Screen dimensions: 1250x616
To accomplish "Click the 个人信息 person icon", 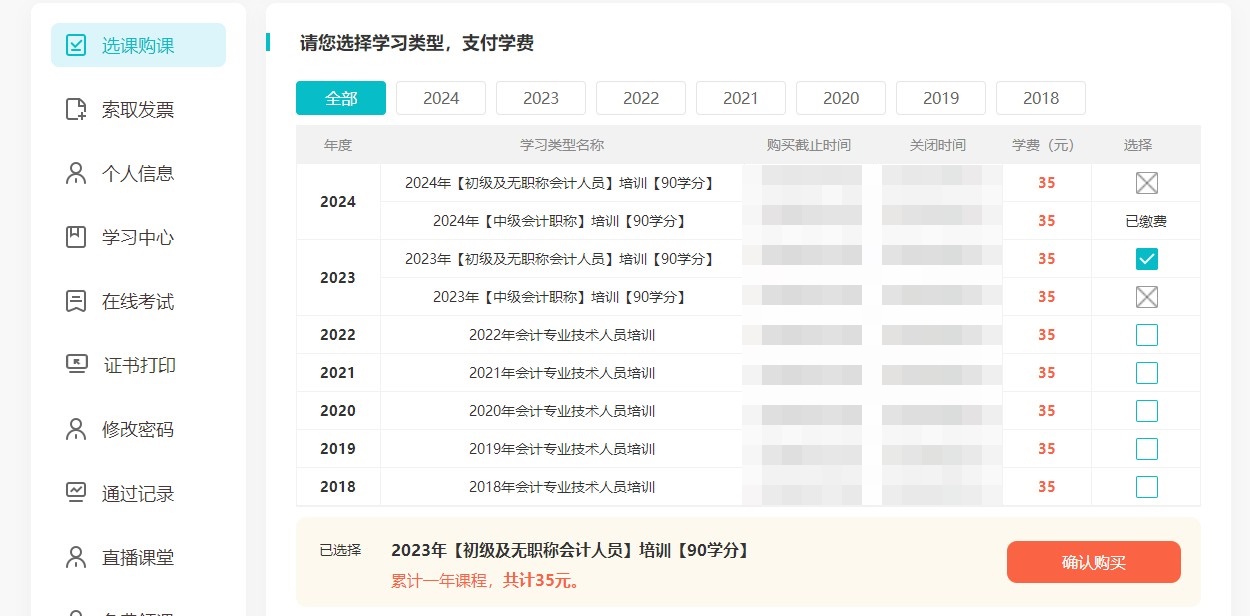I will tap(76, 173).
